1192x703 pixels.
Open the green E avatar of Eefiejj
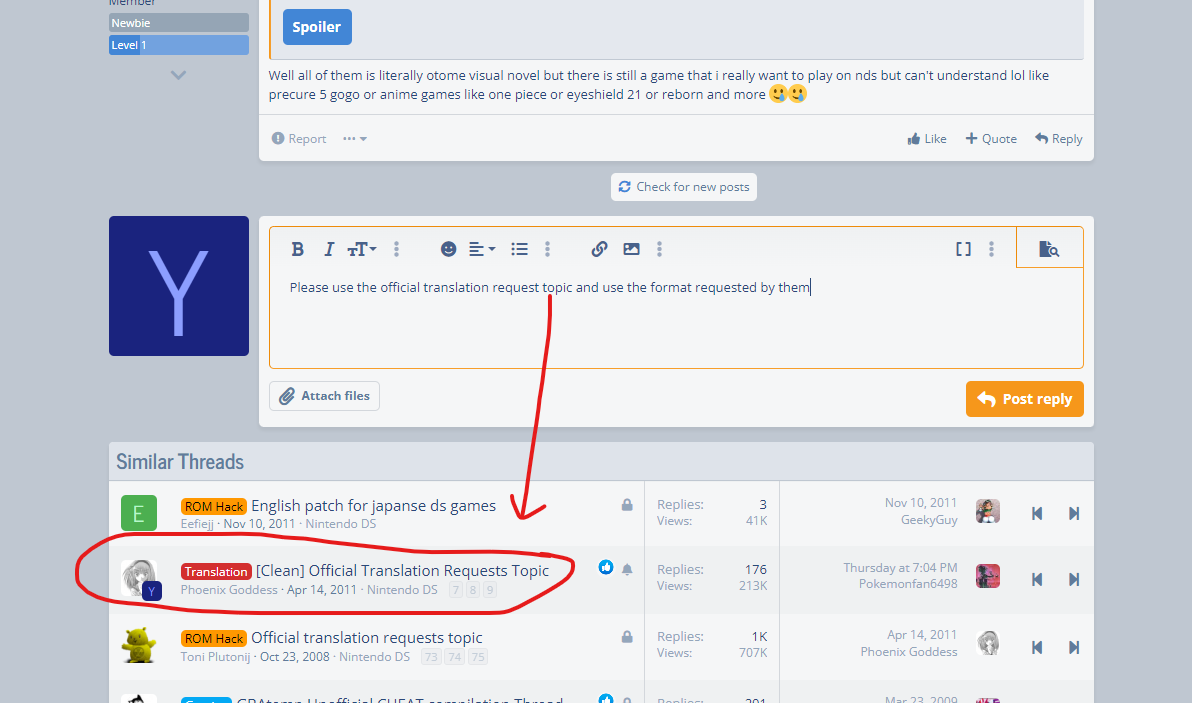click(138, 513)
